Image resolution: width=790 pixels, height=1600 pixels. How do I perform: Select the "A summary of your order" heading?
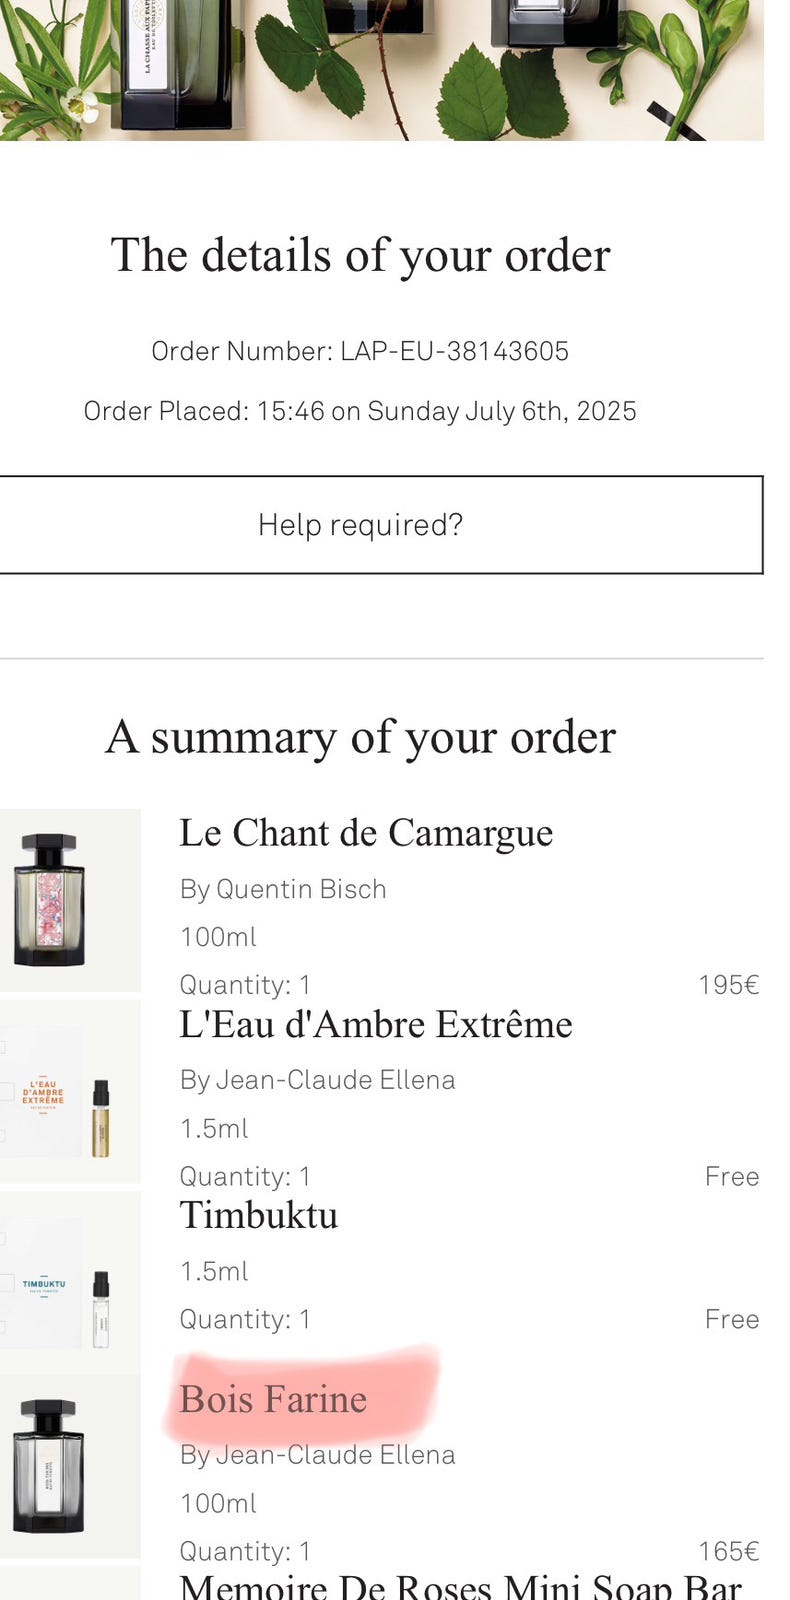tap(360, 737)
